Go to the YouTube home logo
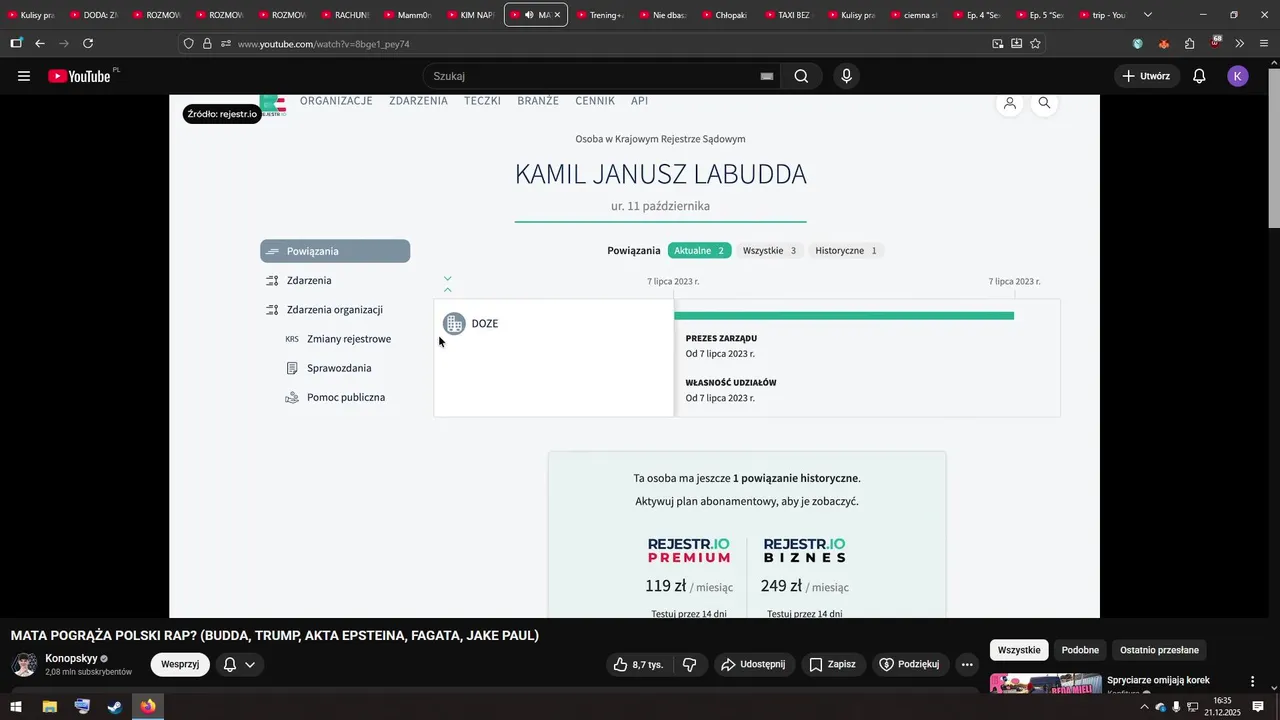The width and height of the screenshot is (1280, 720). pyautogui.click(x=79, y=76)
